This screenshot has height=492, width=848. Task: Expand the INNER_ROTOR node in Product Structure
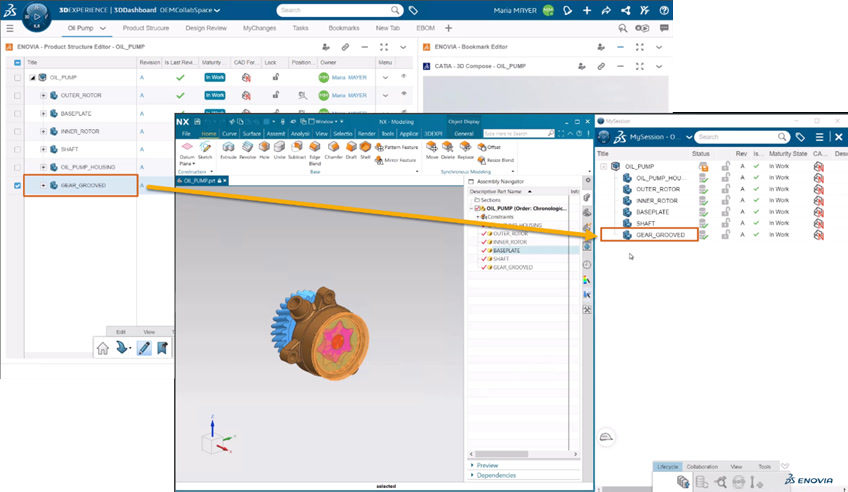point(43,131)
